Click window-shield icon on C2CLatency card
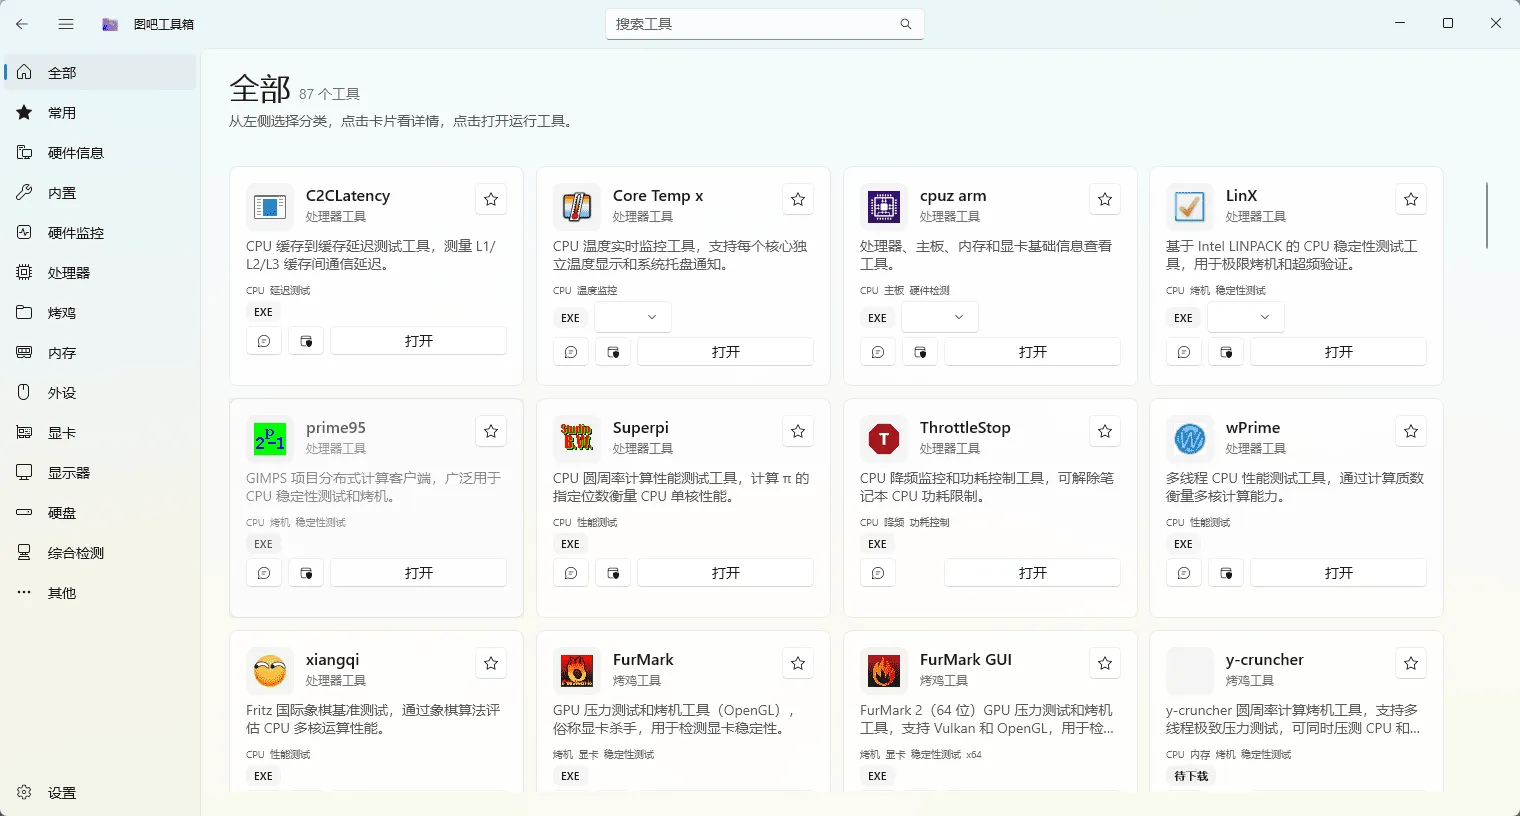 tap(306, 341)
